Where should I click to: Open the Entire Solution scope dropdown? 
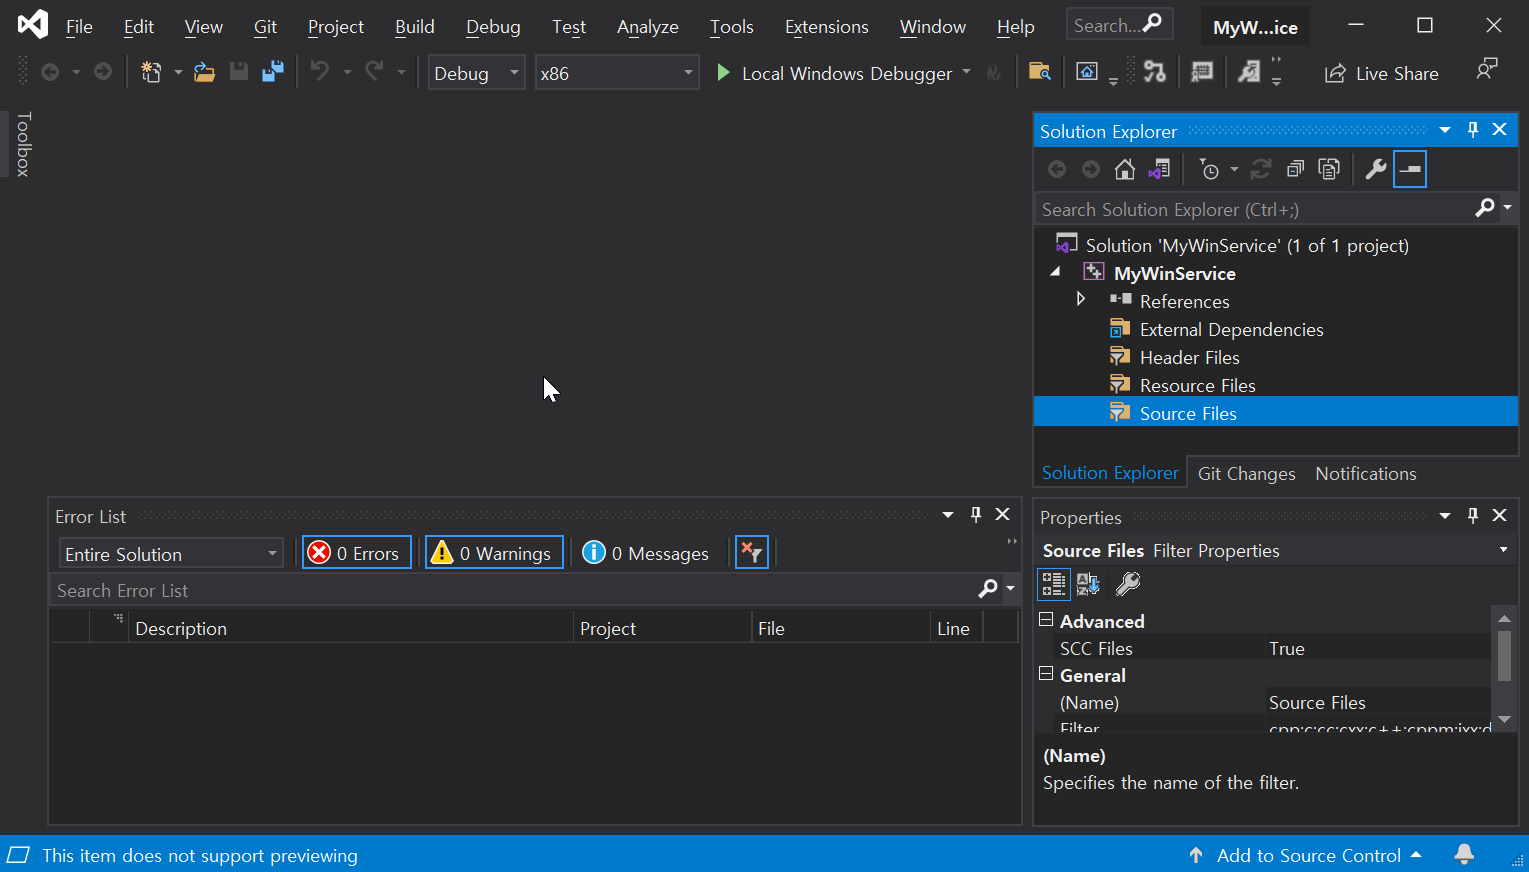coord(171,553)
